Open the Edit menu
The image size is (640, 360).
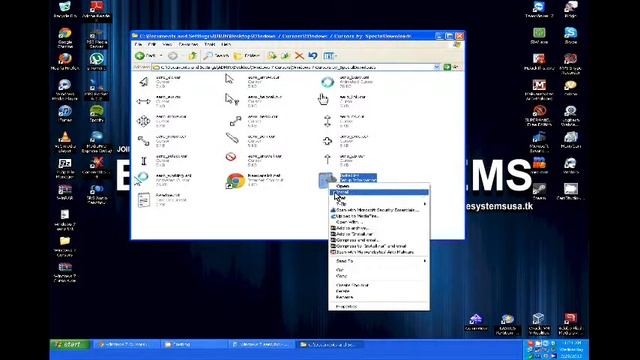(x=152, y=44)
